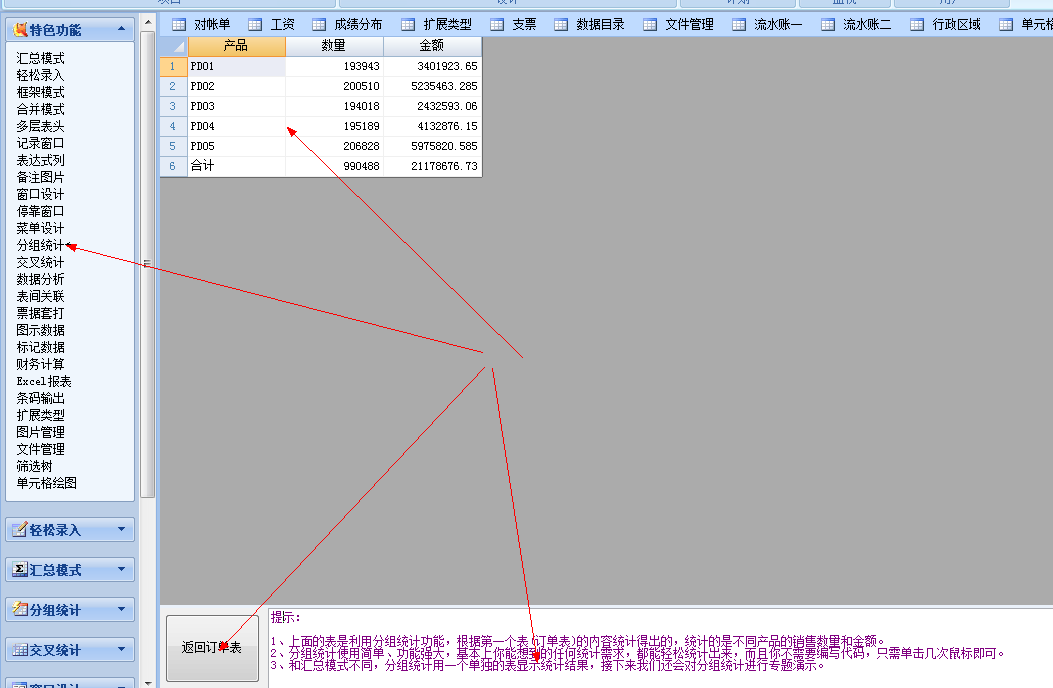
Task: Click sidebar scrollbar up arrow
Action: tap(148, 24)
